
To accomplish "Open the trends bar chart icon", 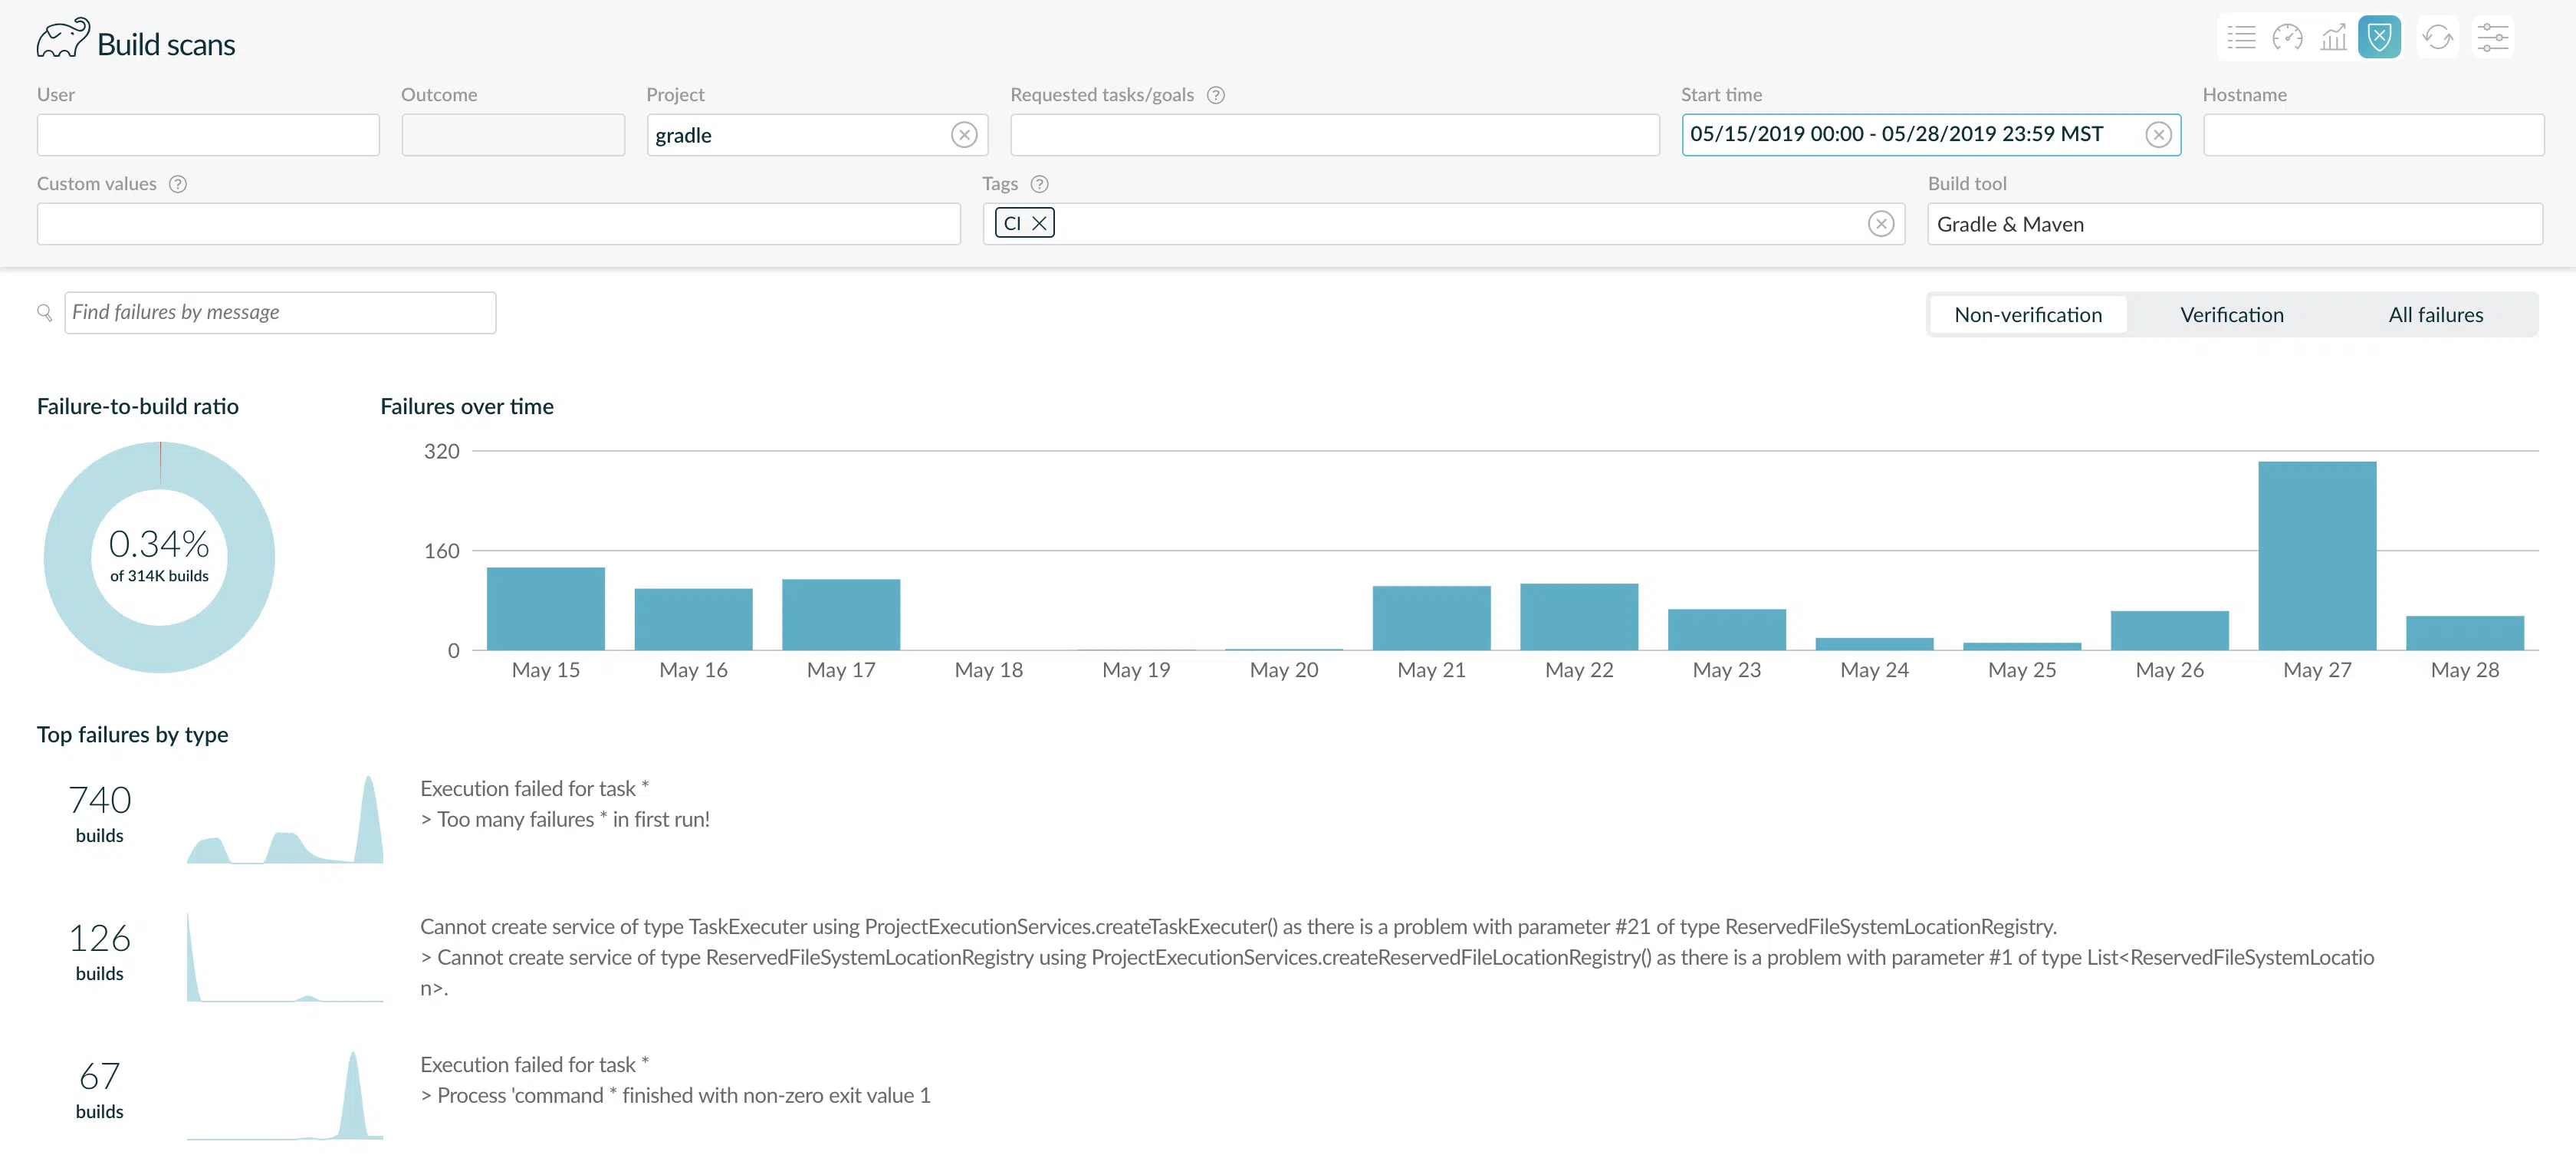I will (x=2333, y=38).
